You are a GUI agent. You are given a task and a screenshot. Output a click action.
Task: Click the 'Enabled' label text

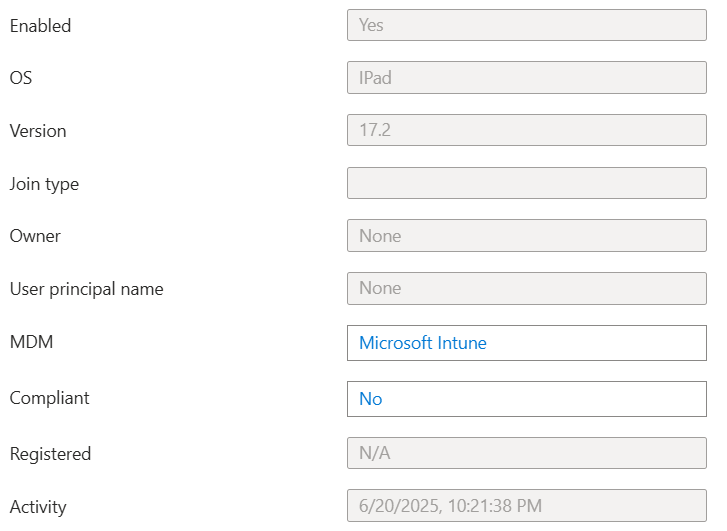[40, 26]
